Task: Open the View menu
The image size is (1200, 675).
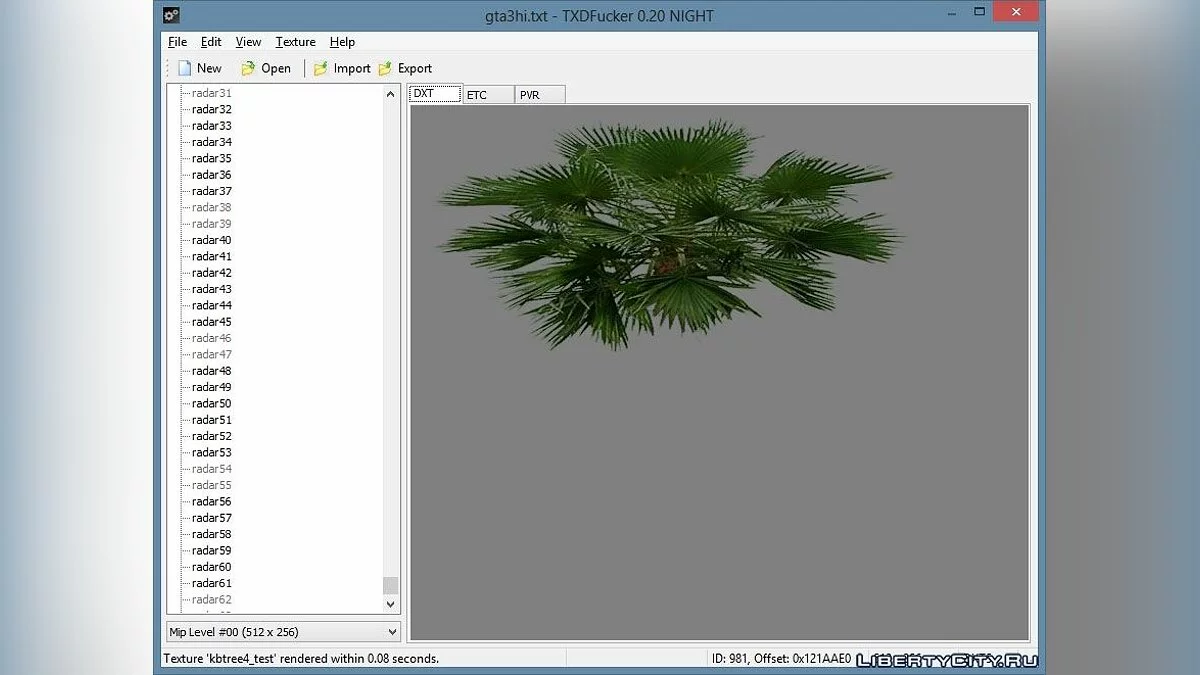Action: coord(248,42)
